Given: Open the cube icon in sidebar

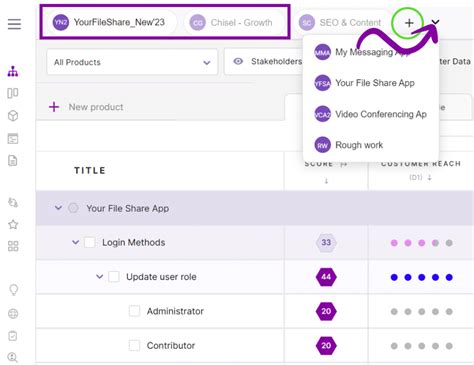Looking at the screenshot, I should coord(13,116).
